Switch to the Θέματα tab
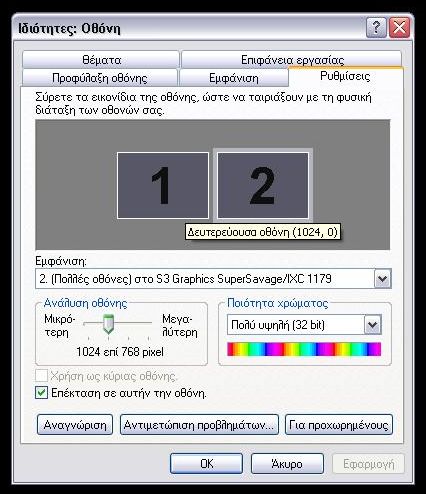 101,60
